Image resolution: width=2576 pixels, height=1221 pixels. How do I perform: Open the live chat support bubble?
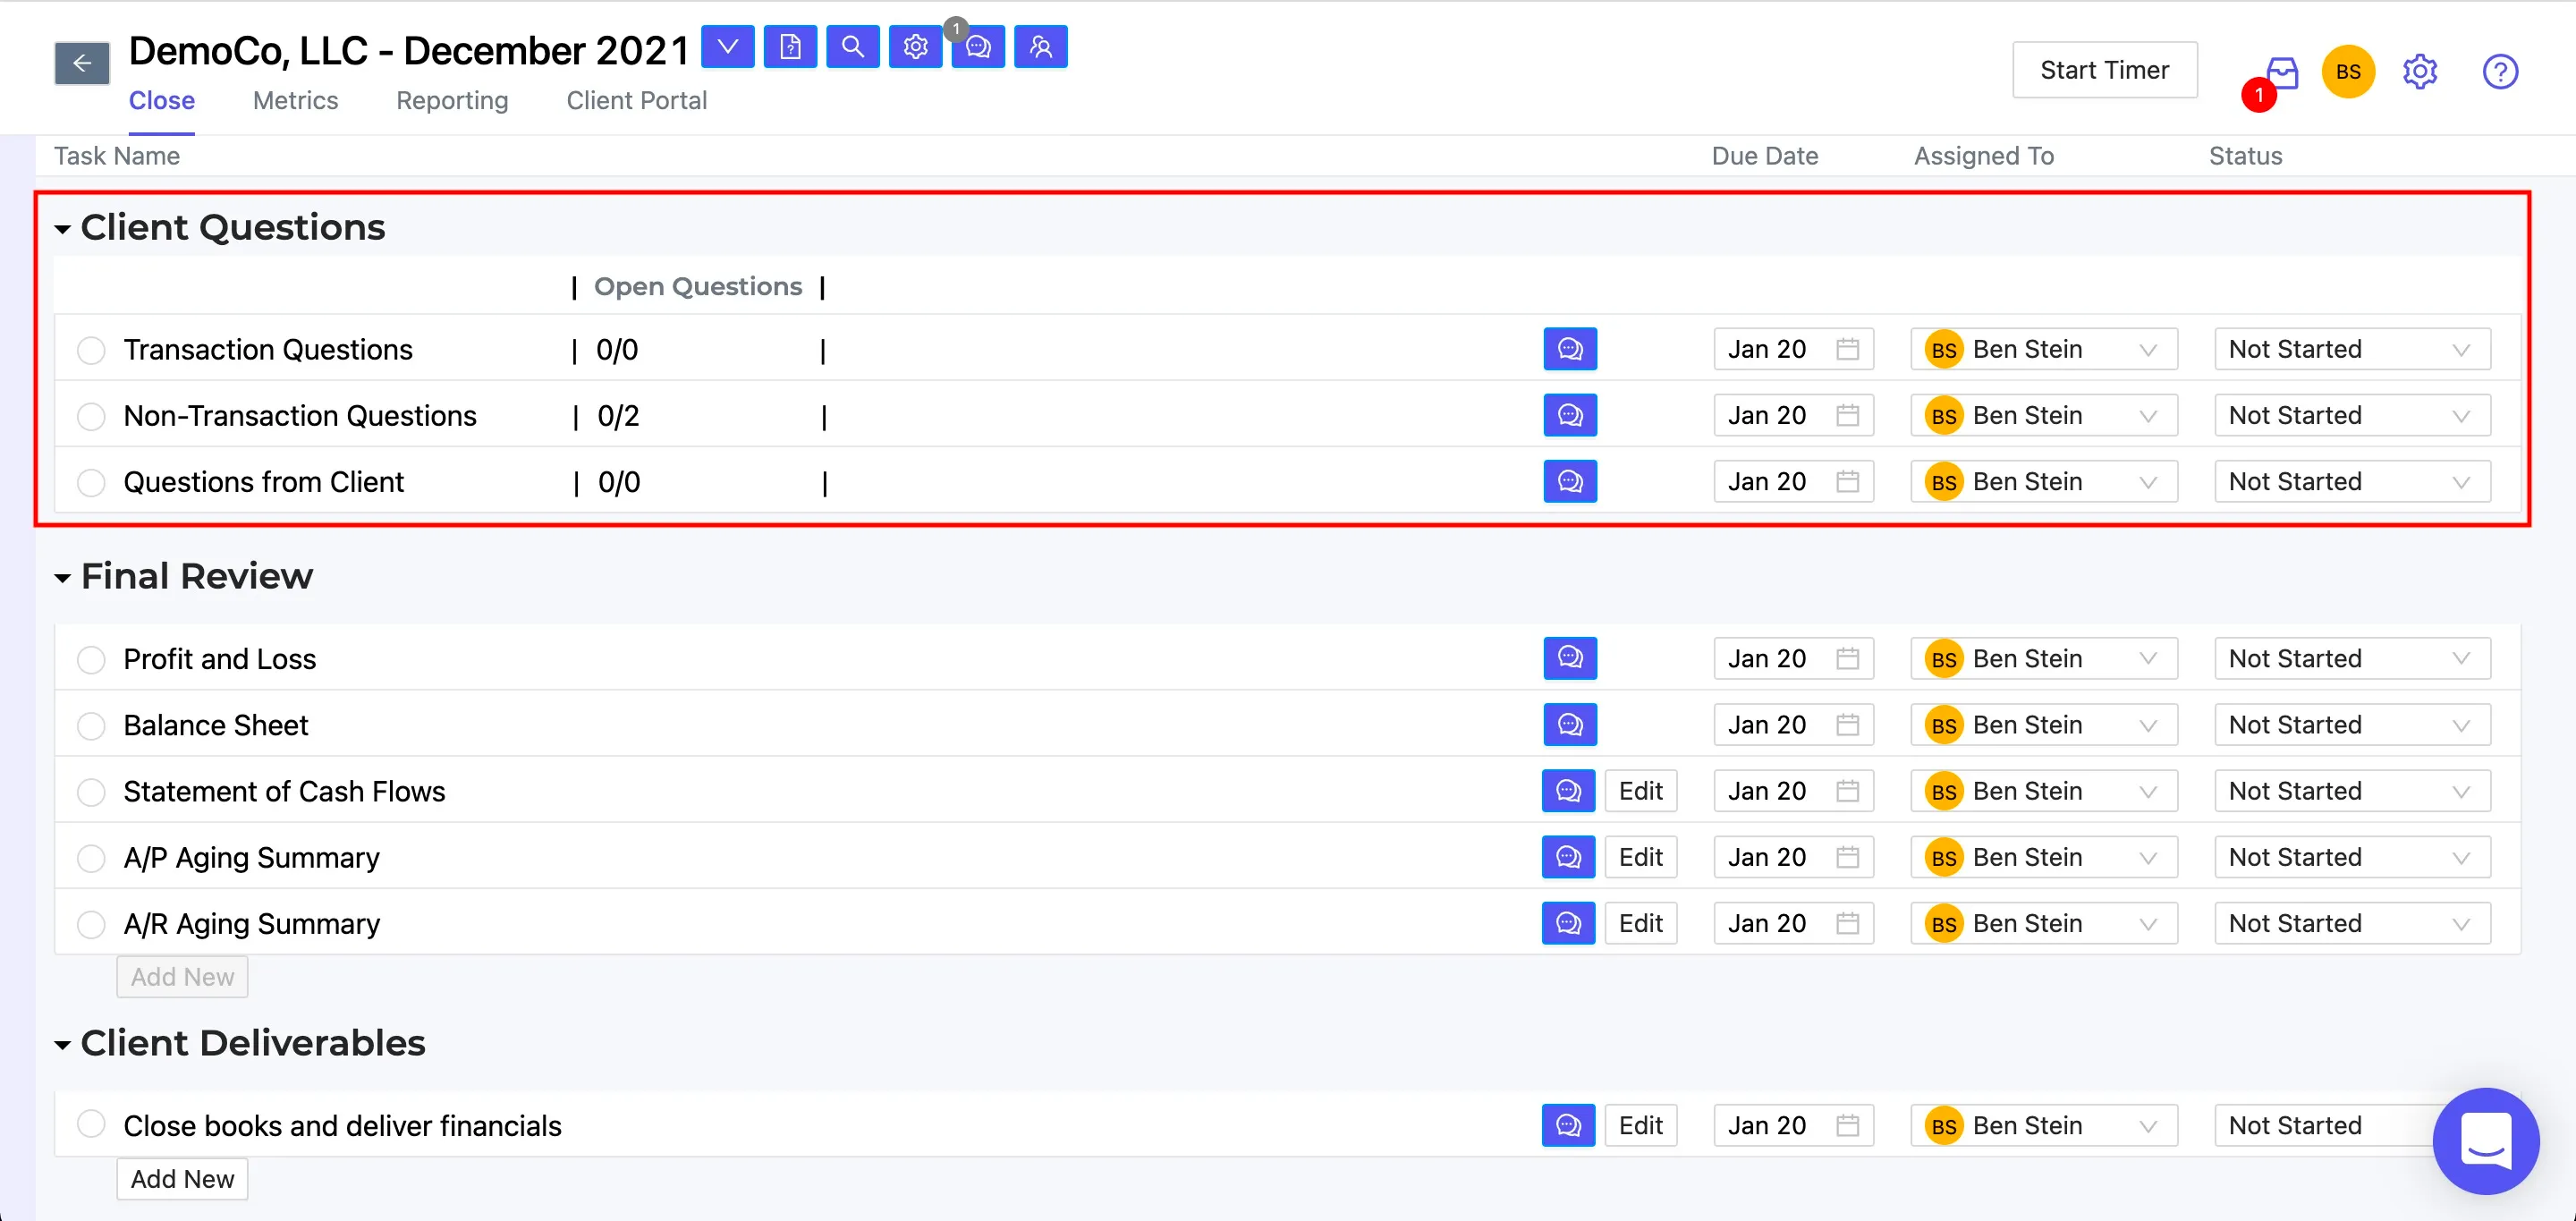coord(2486,1141)
